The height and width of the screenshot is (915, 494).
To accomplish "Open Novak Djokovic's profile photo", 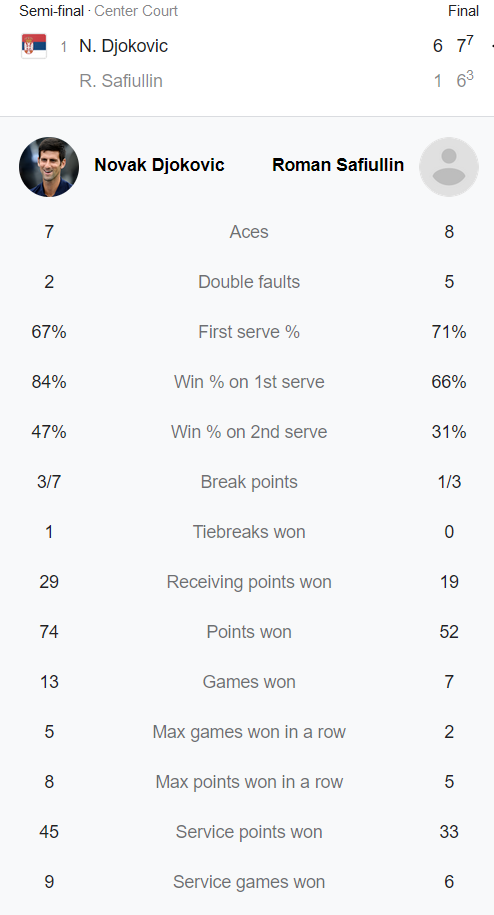I will point(49,167).
